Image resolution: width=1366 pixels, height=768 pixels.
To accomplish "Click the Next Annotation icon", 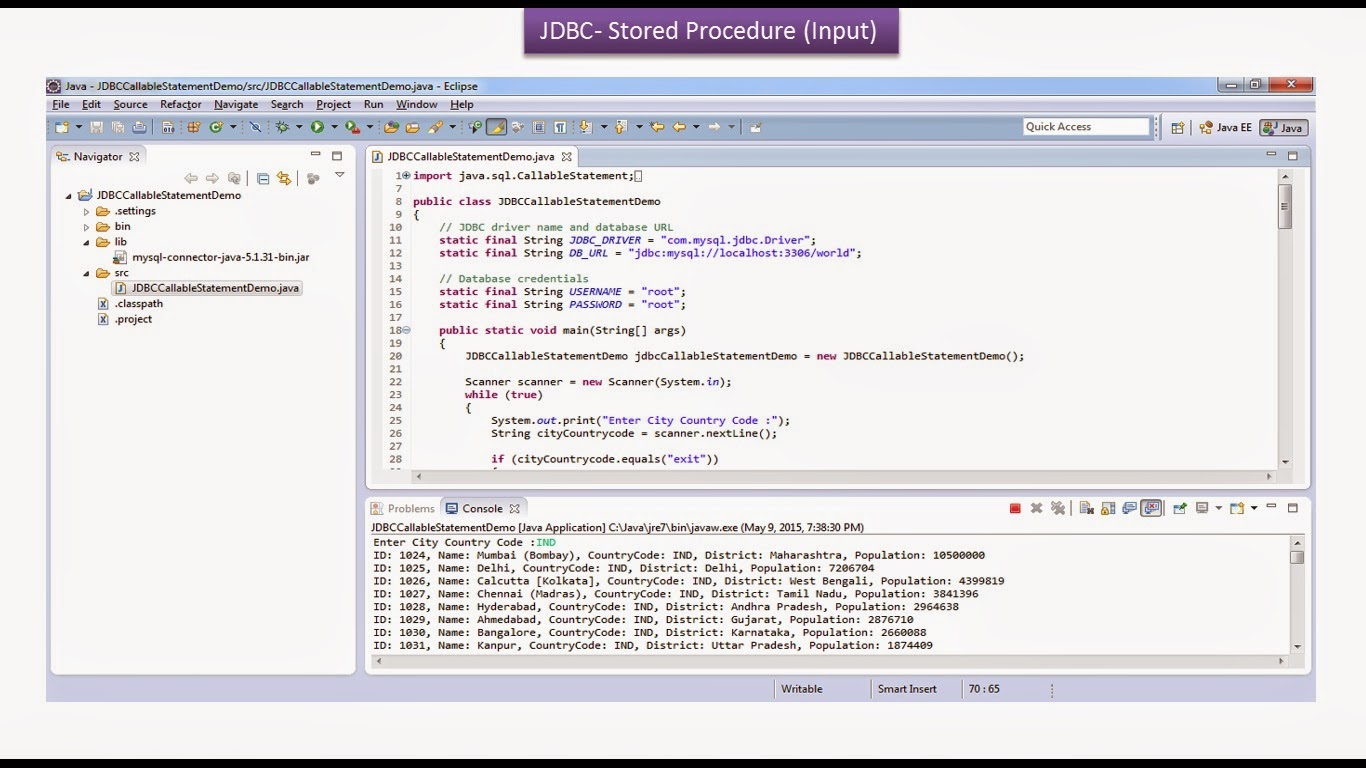I will tap(585, 127).
